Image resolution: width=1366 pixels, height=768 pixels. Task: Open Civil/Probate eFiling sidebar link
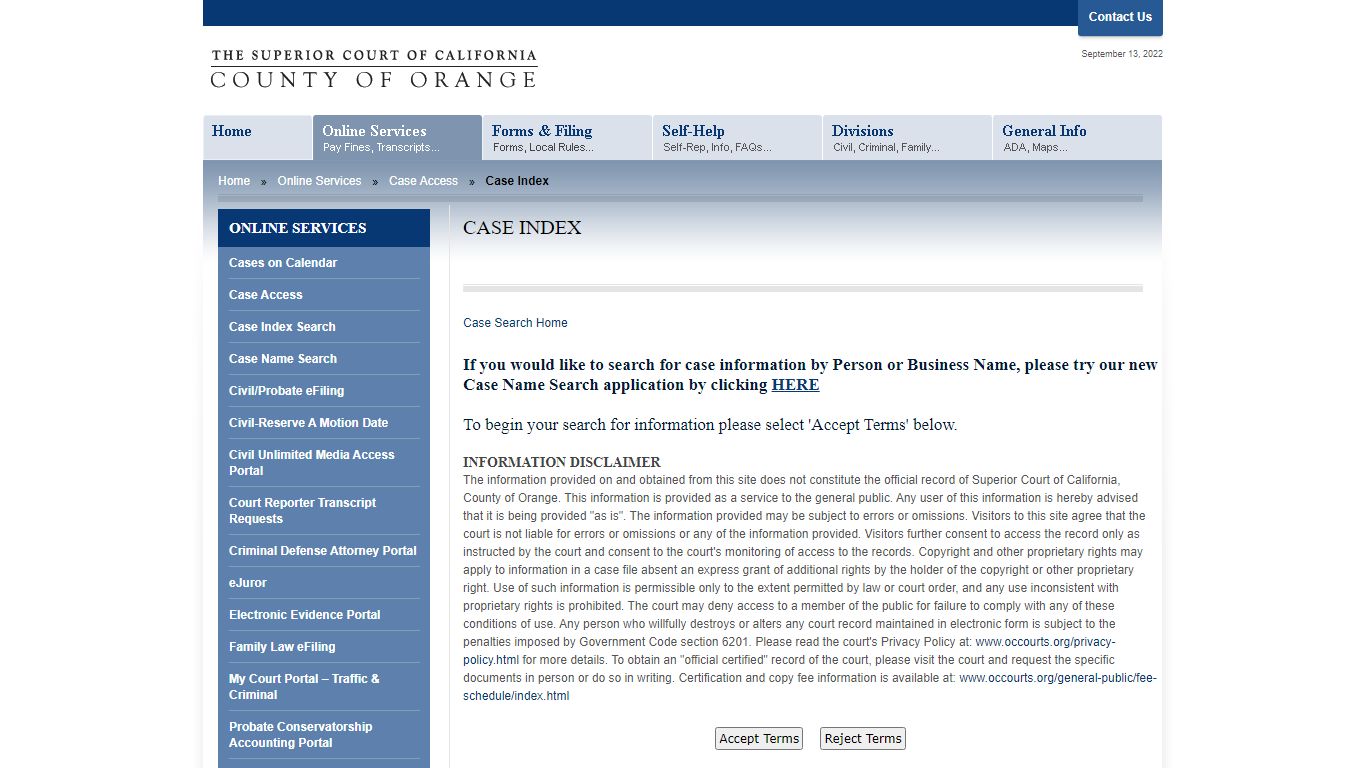[x=286, y=391]
